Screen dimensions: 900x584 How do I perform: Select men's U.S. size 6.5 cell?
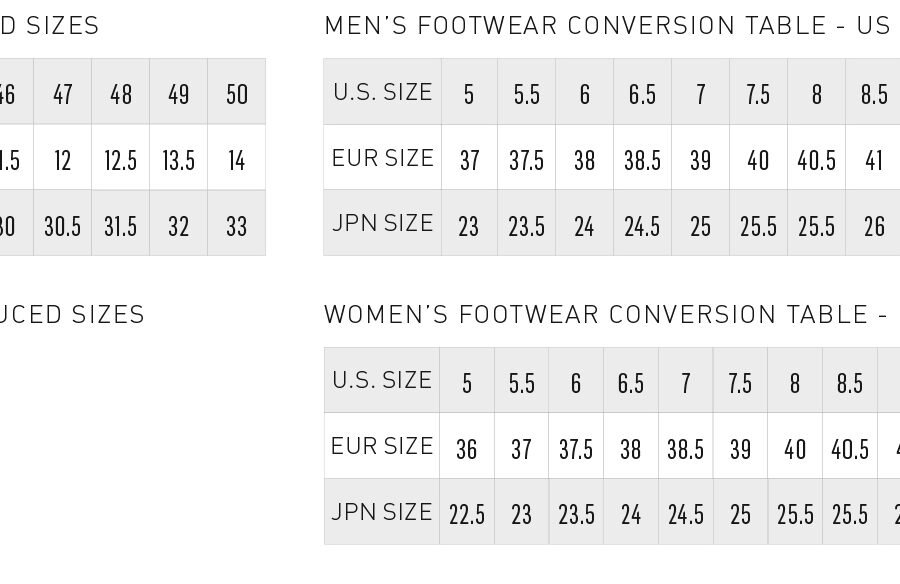(642, 92)
